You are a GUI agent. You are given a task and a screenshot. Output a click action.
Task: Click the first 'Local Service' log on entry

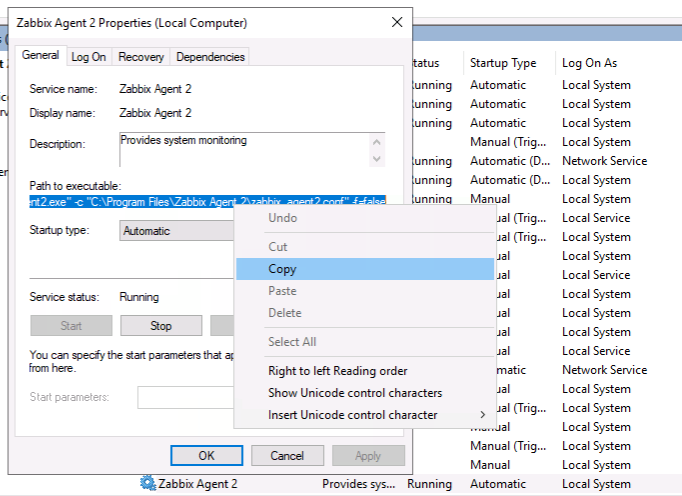(596, 218)
